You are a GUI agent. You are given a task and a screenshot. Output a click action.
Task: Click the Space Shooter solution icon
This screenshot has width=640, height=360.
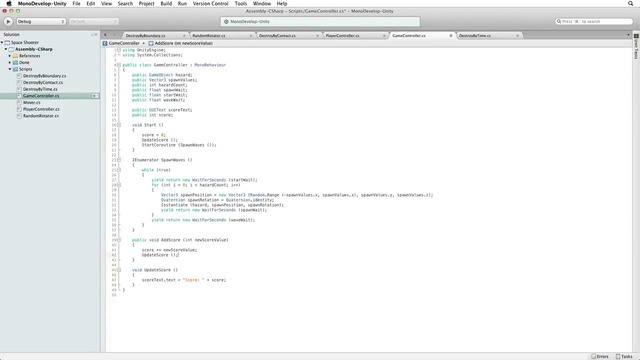(x=7, y=42)
